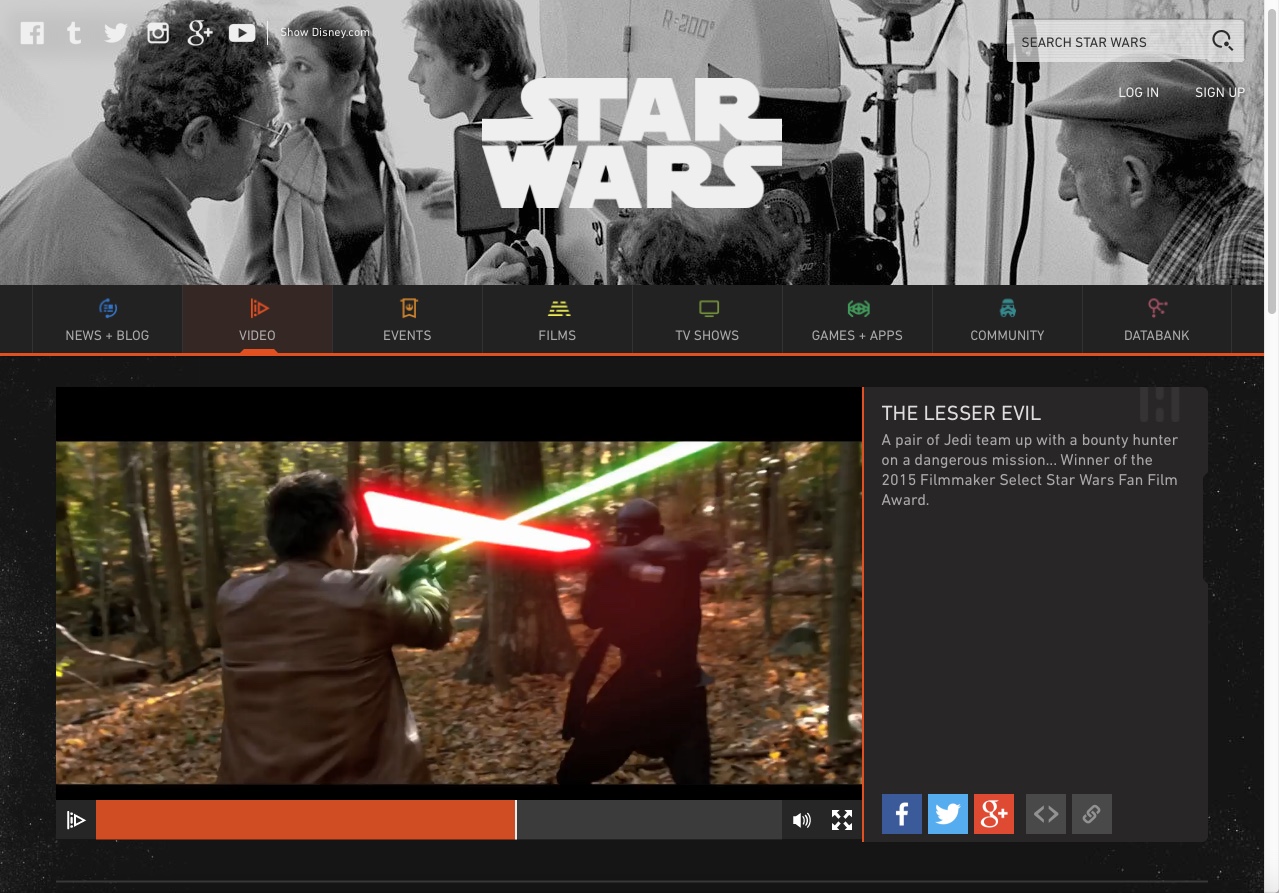
Task: Click the Show Disney.com link
Action: [x=325, y=32]
